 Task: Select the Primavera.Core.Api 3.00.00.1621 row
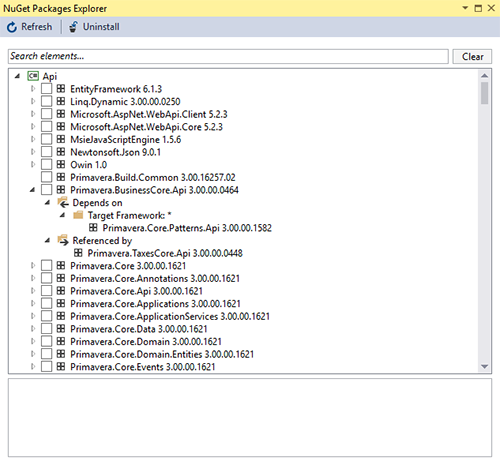pos(136,291)
